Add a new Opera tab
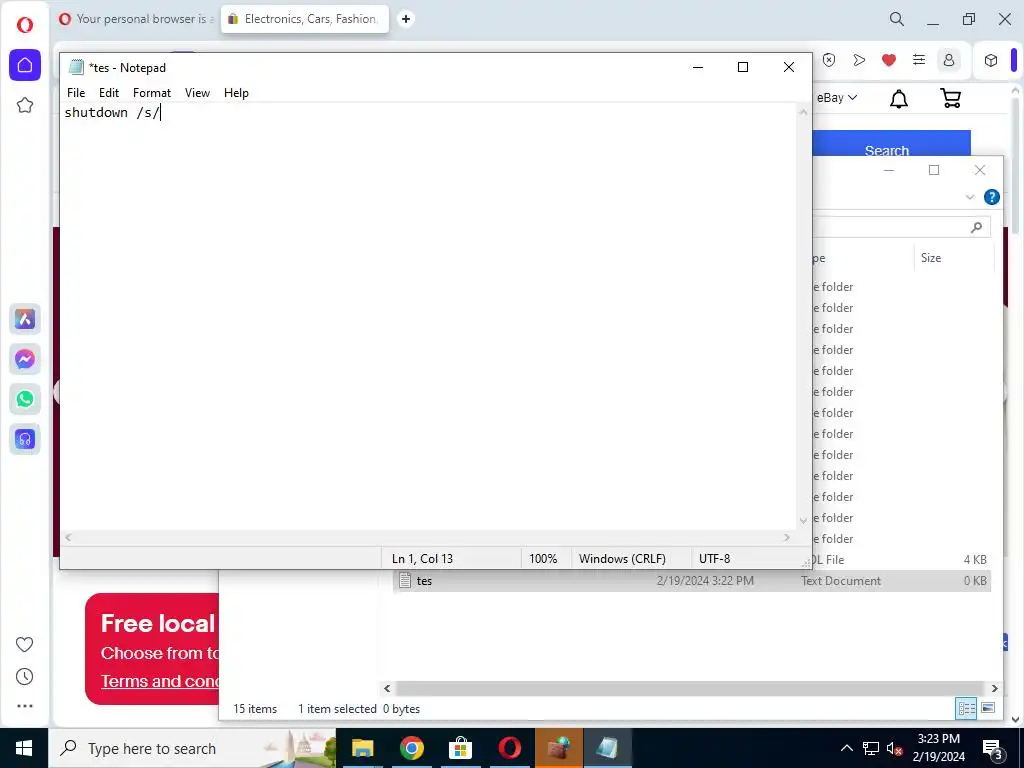 click(406, 19)
